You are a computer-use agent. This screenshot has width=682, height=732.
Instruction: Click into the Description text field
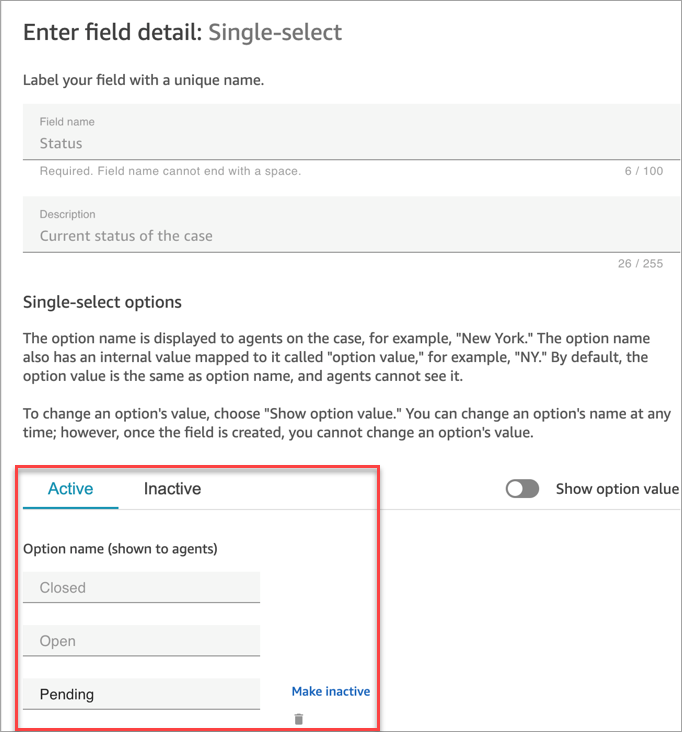pyautogui.click(x=350, y=236)
